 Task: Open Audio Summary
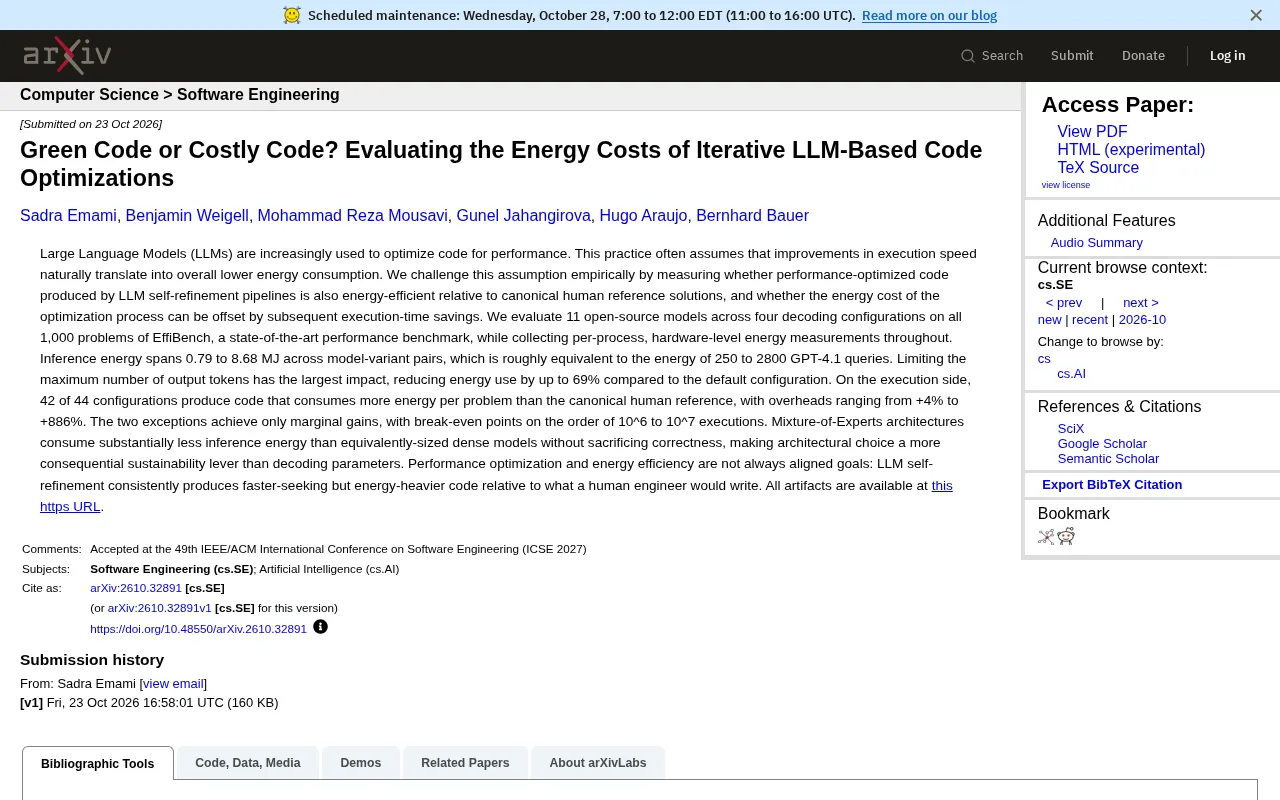tap(1096, 243)
